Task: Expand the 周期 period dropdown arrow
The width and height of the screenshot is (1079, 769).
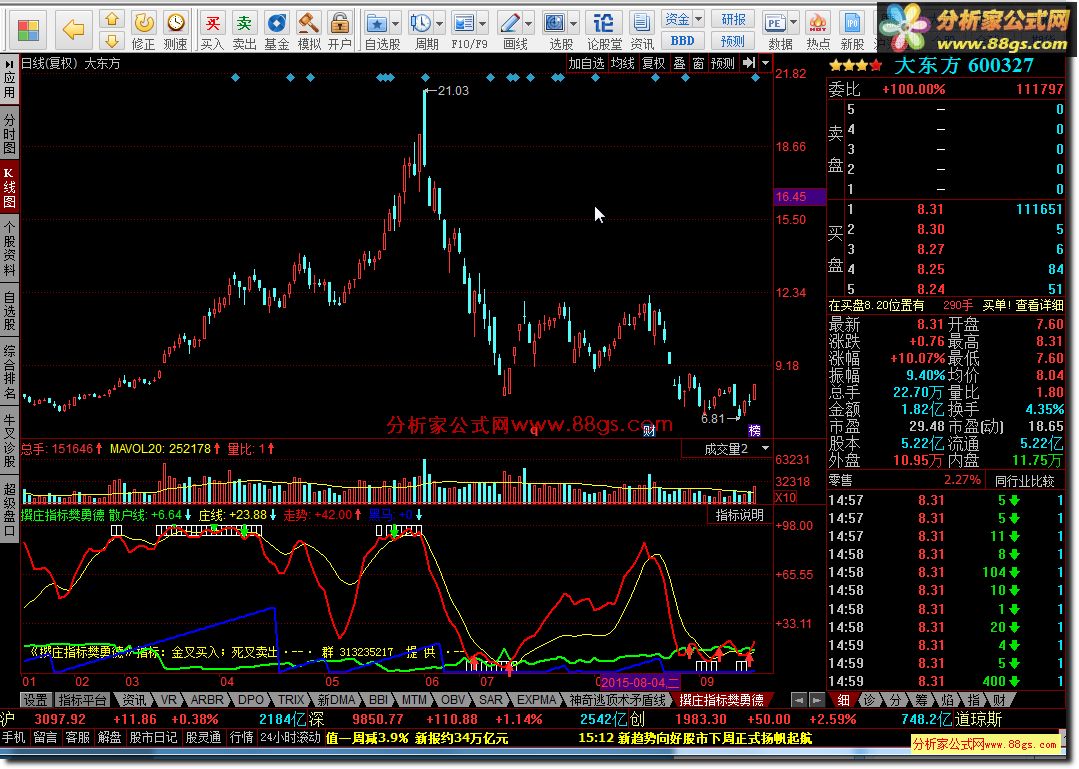Action: [439, 23]
